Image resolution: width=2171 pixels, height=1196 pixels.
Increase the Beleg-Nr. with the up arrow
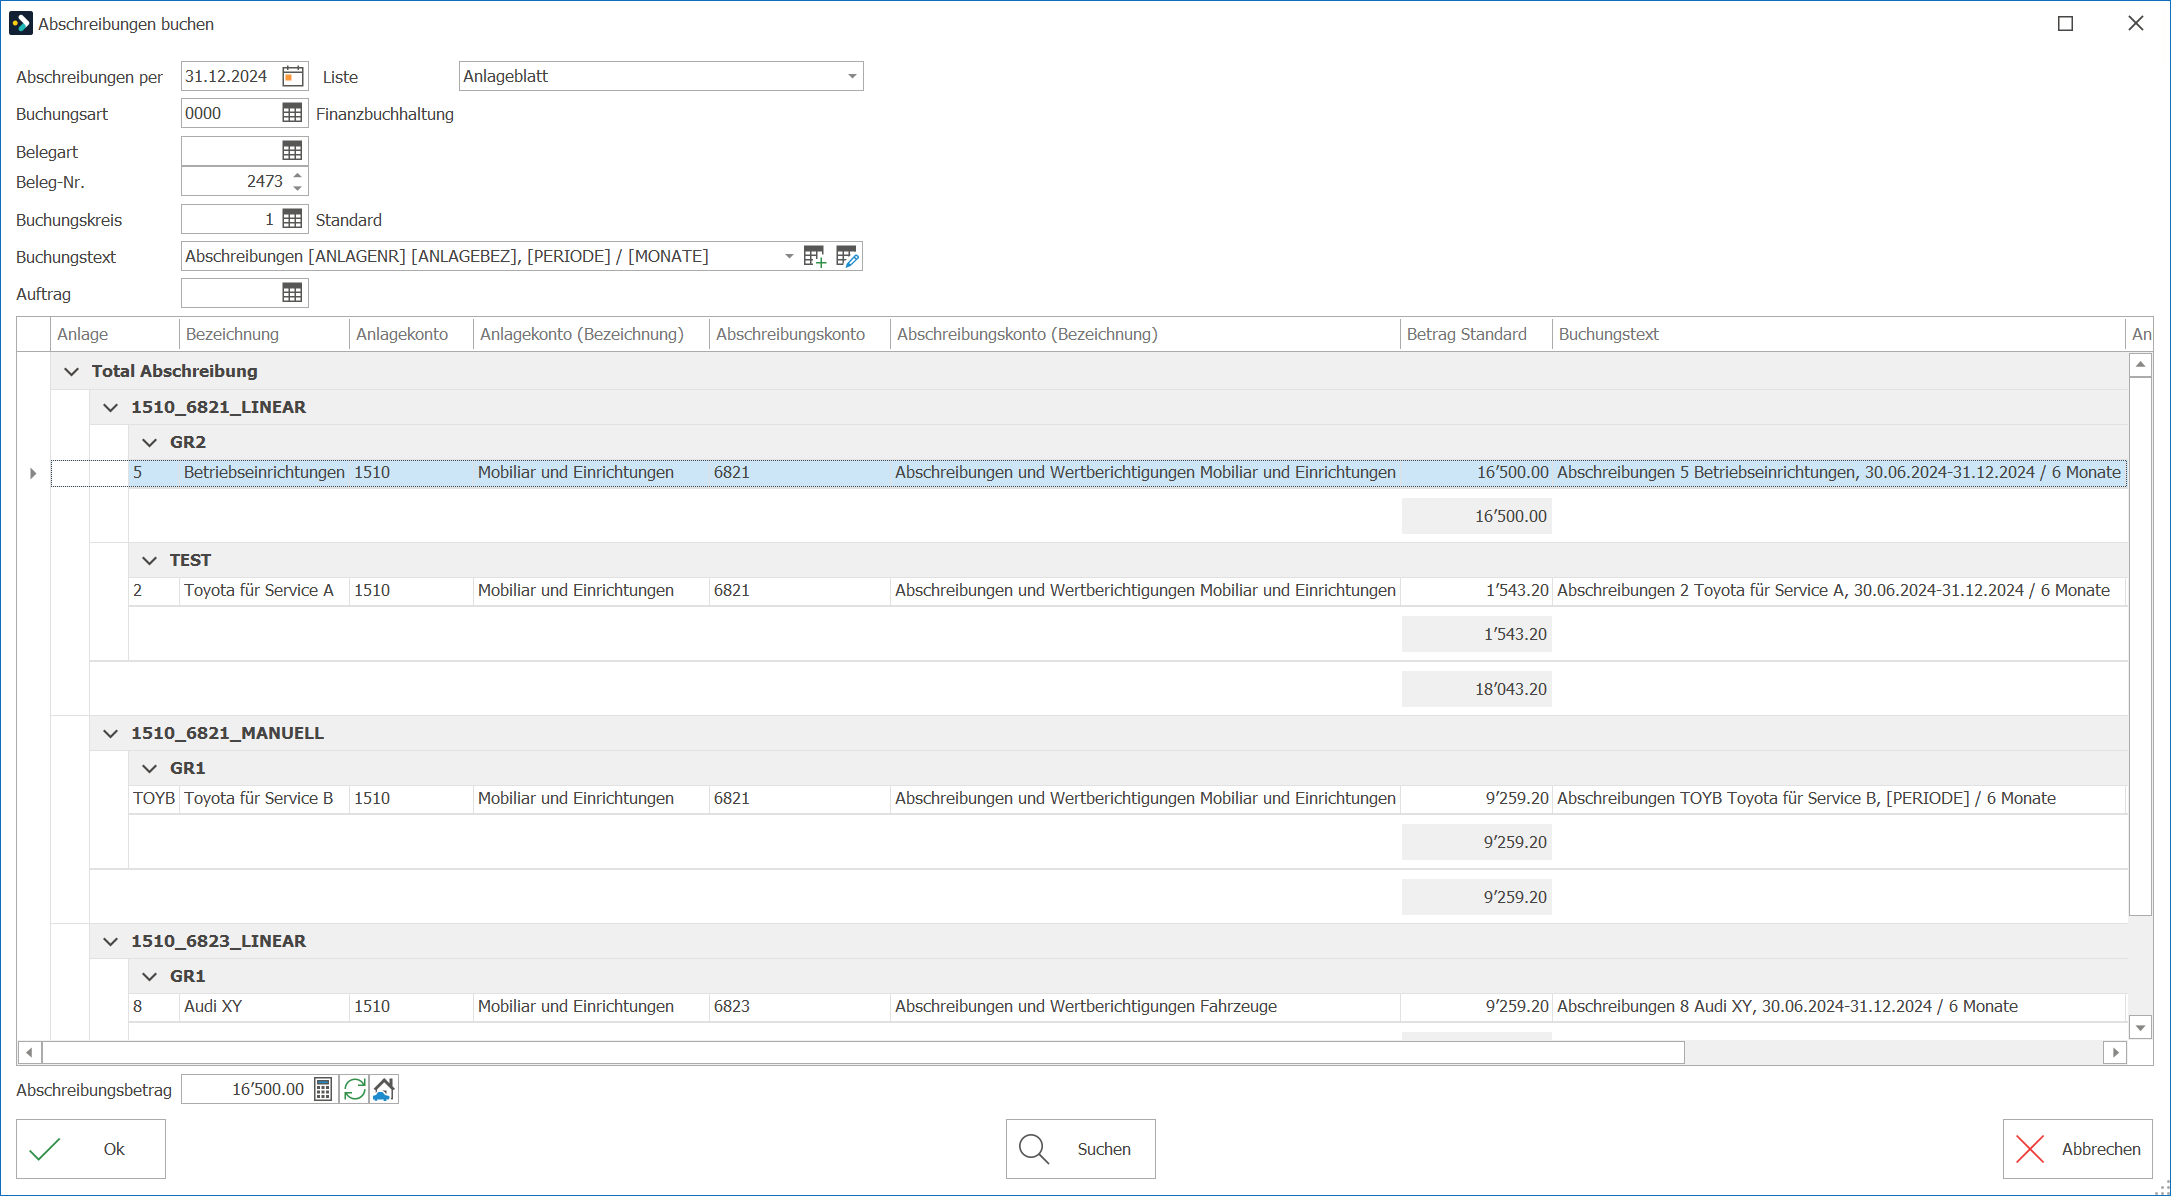tap(297, 175)
